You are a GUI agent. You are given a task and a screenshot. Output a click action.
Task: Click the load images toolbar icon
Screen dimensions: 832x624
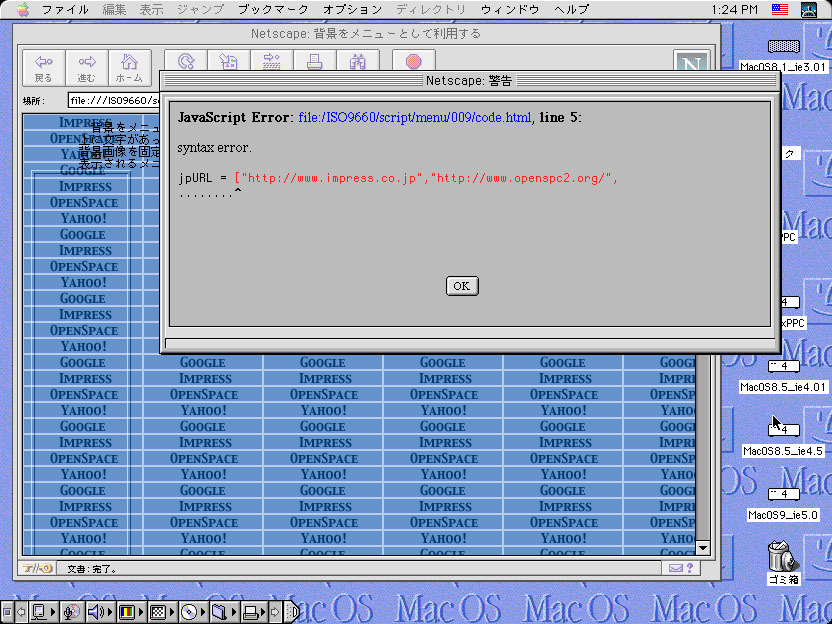(x=229, y=61)
